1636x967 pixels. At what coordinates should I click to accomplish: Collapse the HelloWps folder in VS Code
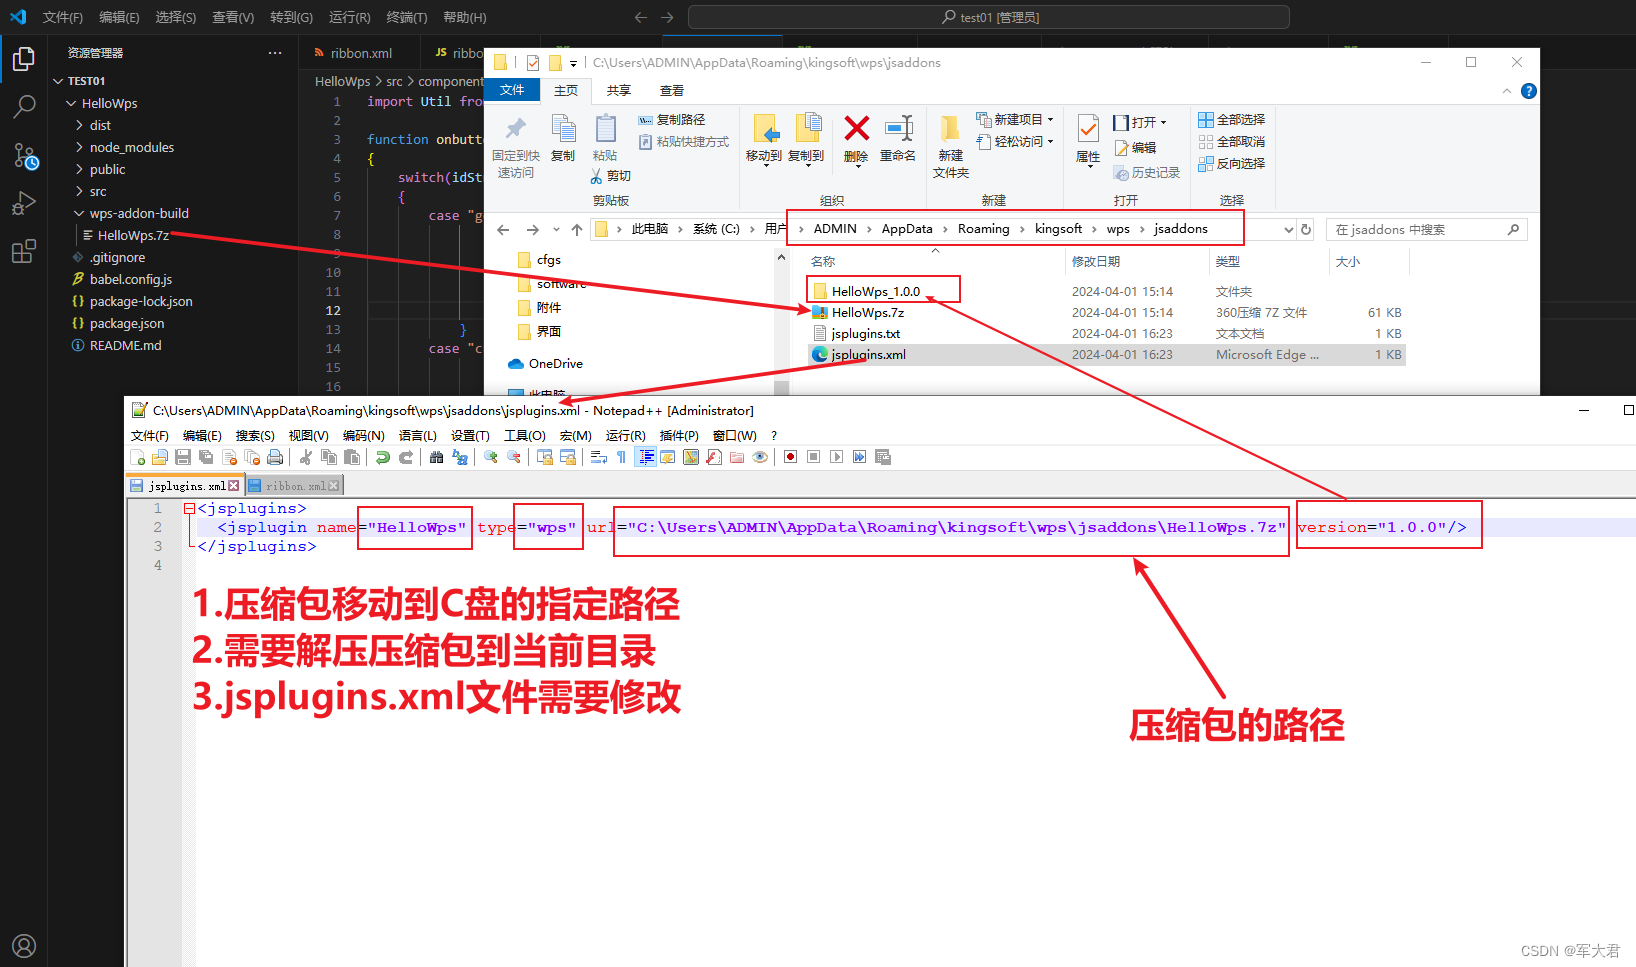coord(71,103)
